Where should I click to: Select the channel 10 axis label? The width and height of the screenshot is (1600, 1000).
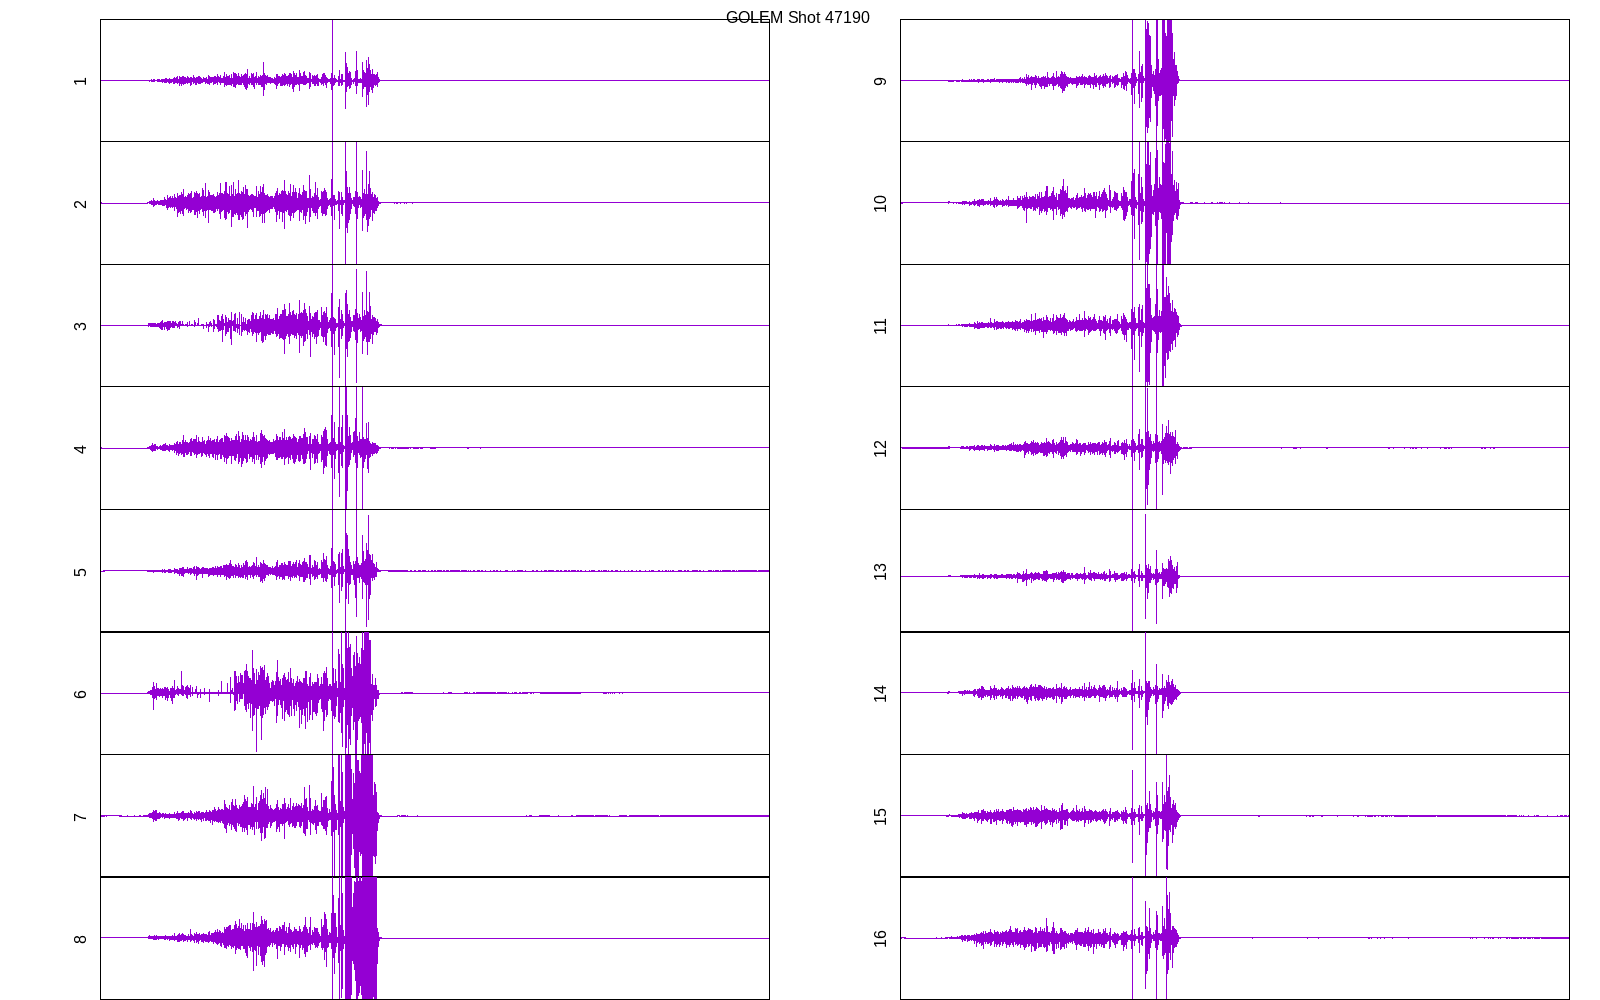[x=880, y=203]
